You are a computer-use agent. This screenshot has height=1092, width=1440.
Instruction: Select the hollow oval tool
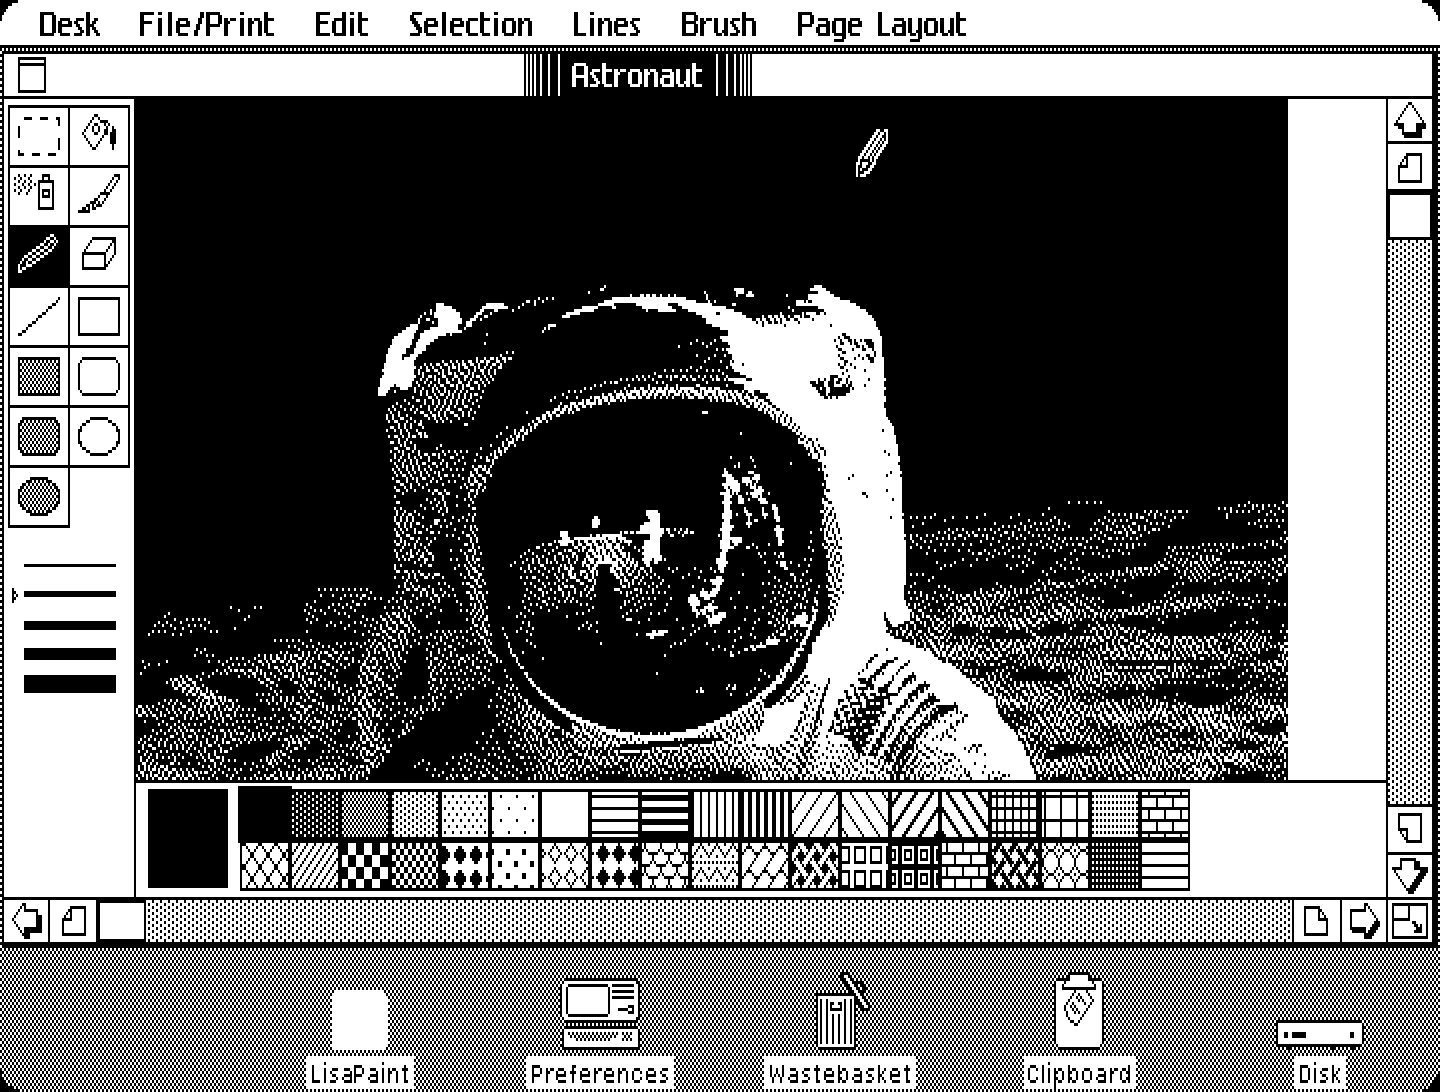tap(99, 436)
